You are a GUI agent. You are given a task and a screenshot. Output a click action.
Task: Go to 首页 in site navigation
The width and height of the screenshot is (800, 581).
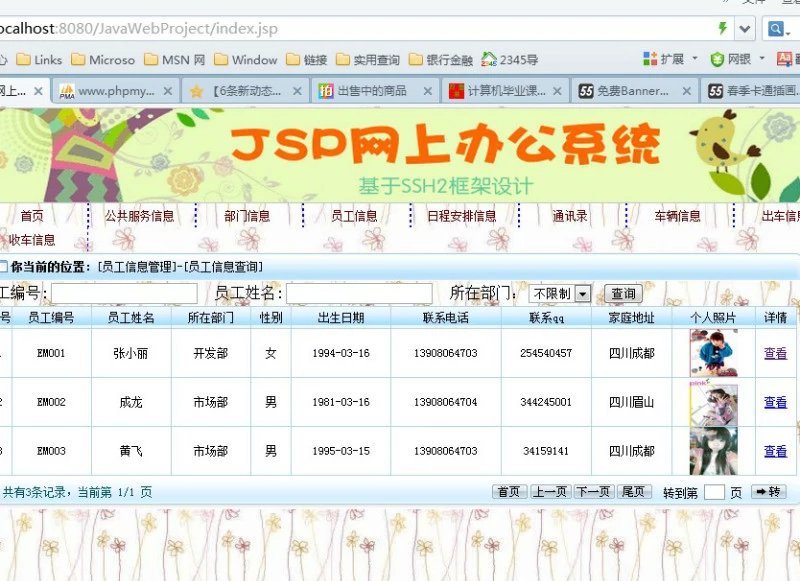[32, 216]
